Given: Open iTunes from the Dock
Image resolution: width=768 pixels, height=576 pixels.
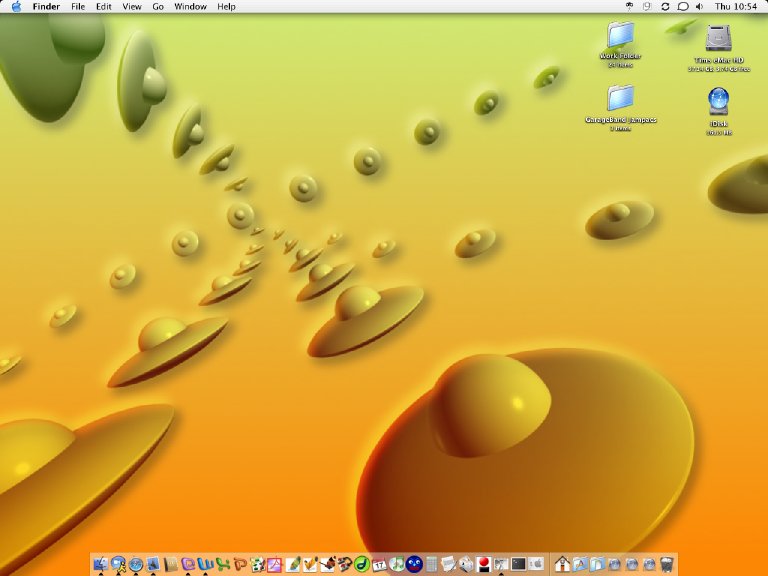Looking at the screenshot, I should (397, 564).
